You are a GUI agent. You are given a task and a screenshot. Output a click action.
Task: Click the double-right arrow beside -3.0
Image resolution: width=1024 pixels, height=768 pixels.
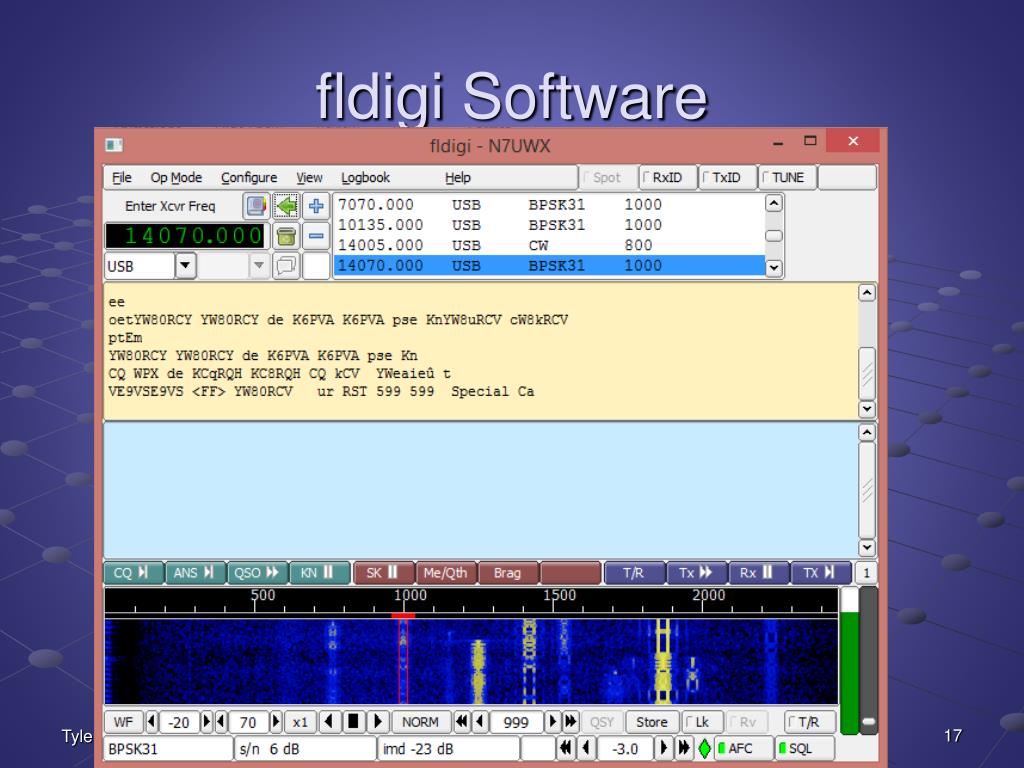point(684,748)
